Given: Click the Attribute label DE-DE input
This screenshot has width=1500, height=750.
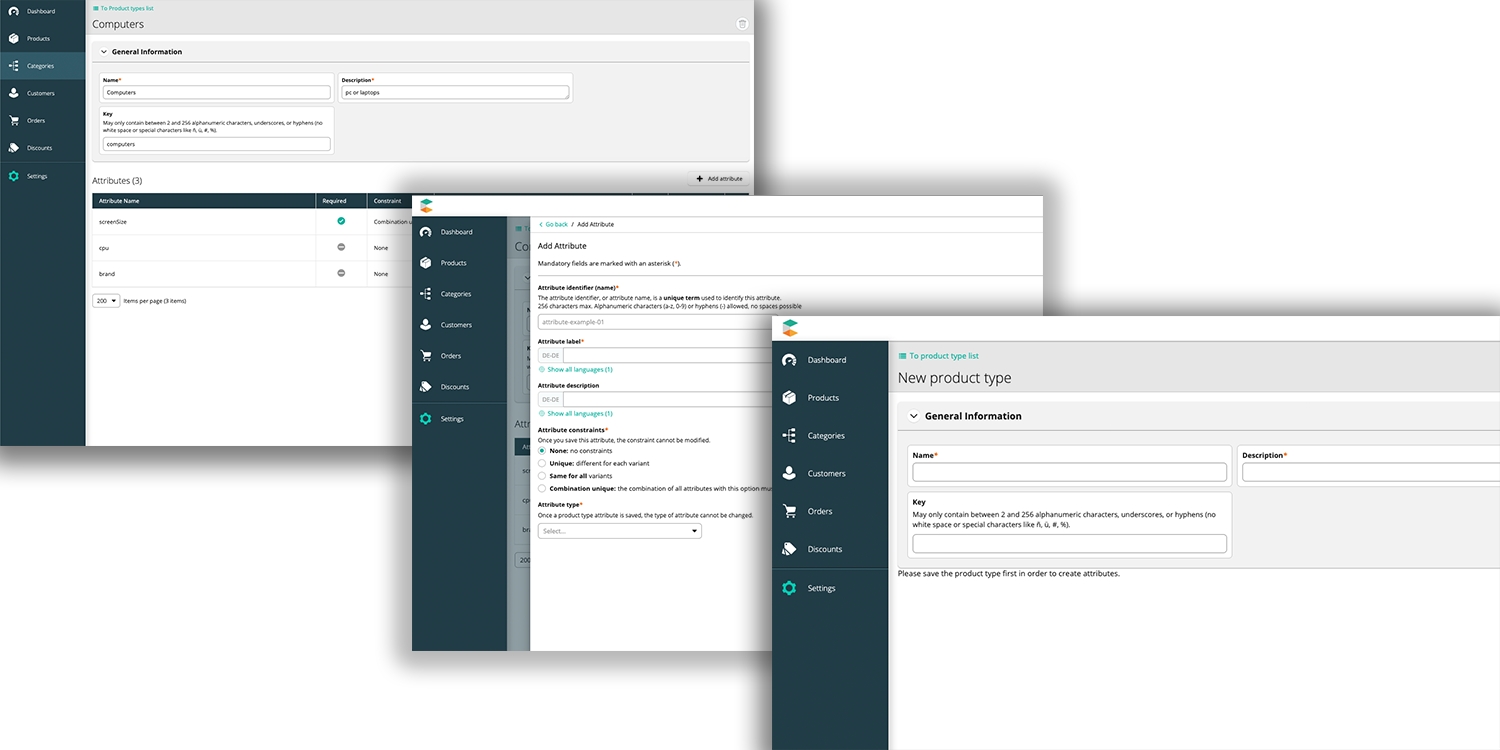Looking at the screenshot, I should click(x=667, y=355).
